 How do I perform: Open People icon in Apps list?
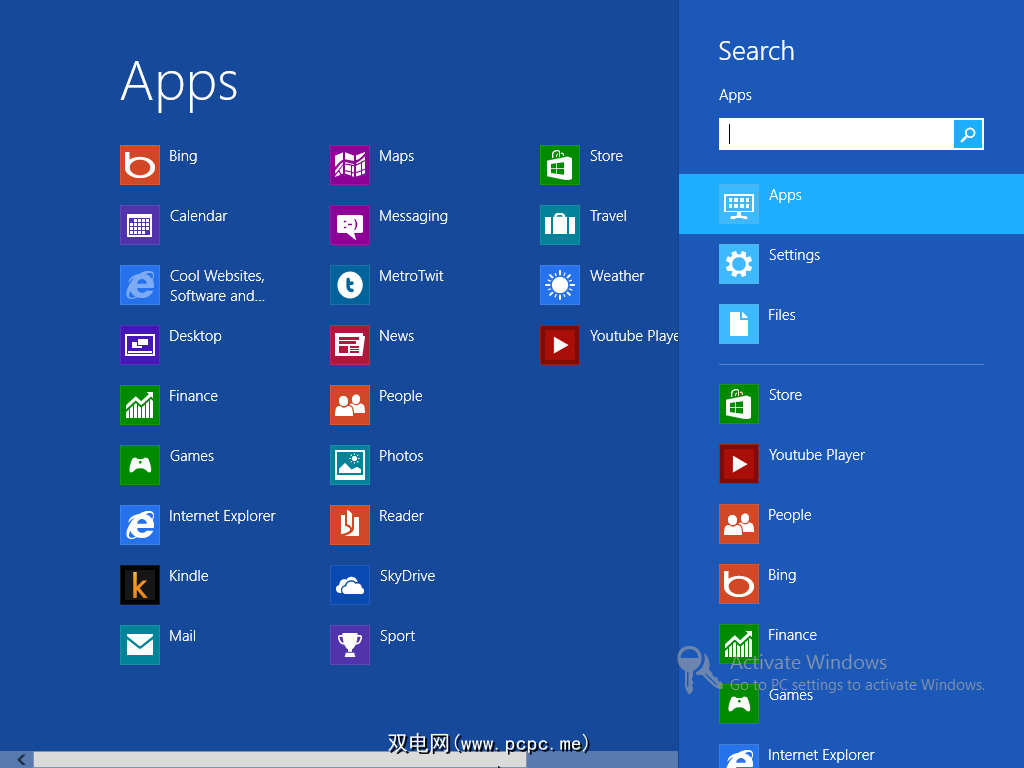coord(350,405)
